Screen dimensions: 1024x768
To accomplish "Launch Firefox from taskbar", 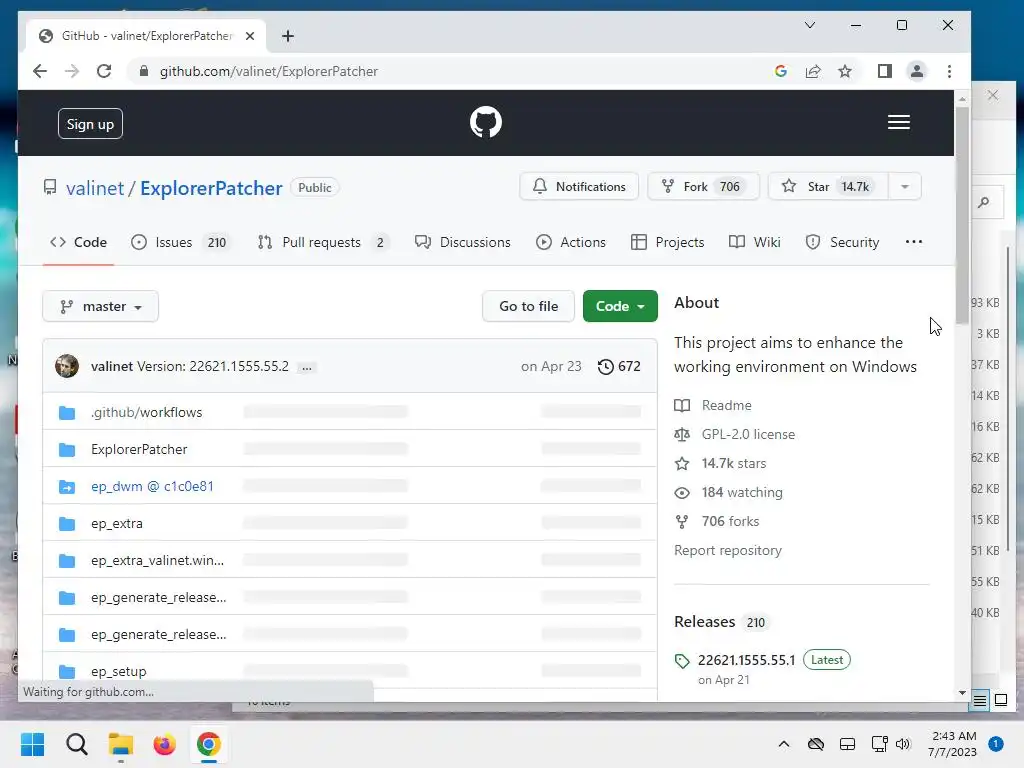I will [165, 744].
